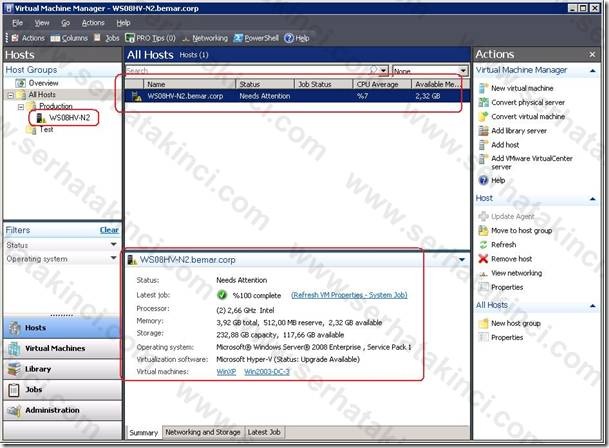This screenshot has height=448, width=609.
Task: Click Properties icon under Host section
Action: click(483, 287)
